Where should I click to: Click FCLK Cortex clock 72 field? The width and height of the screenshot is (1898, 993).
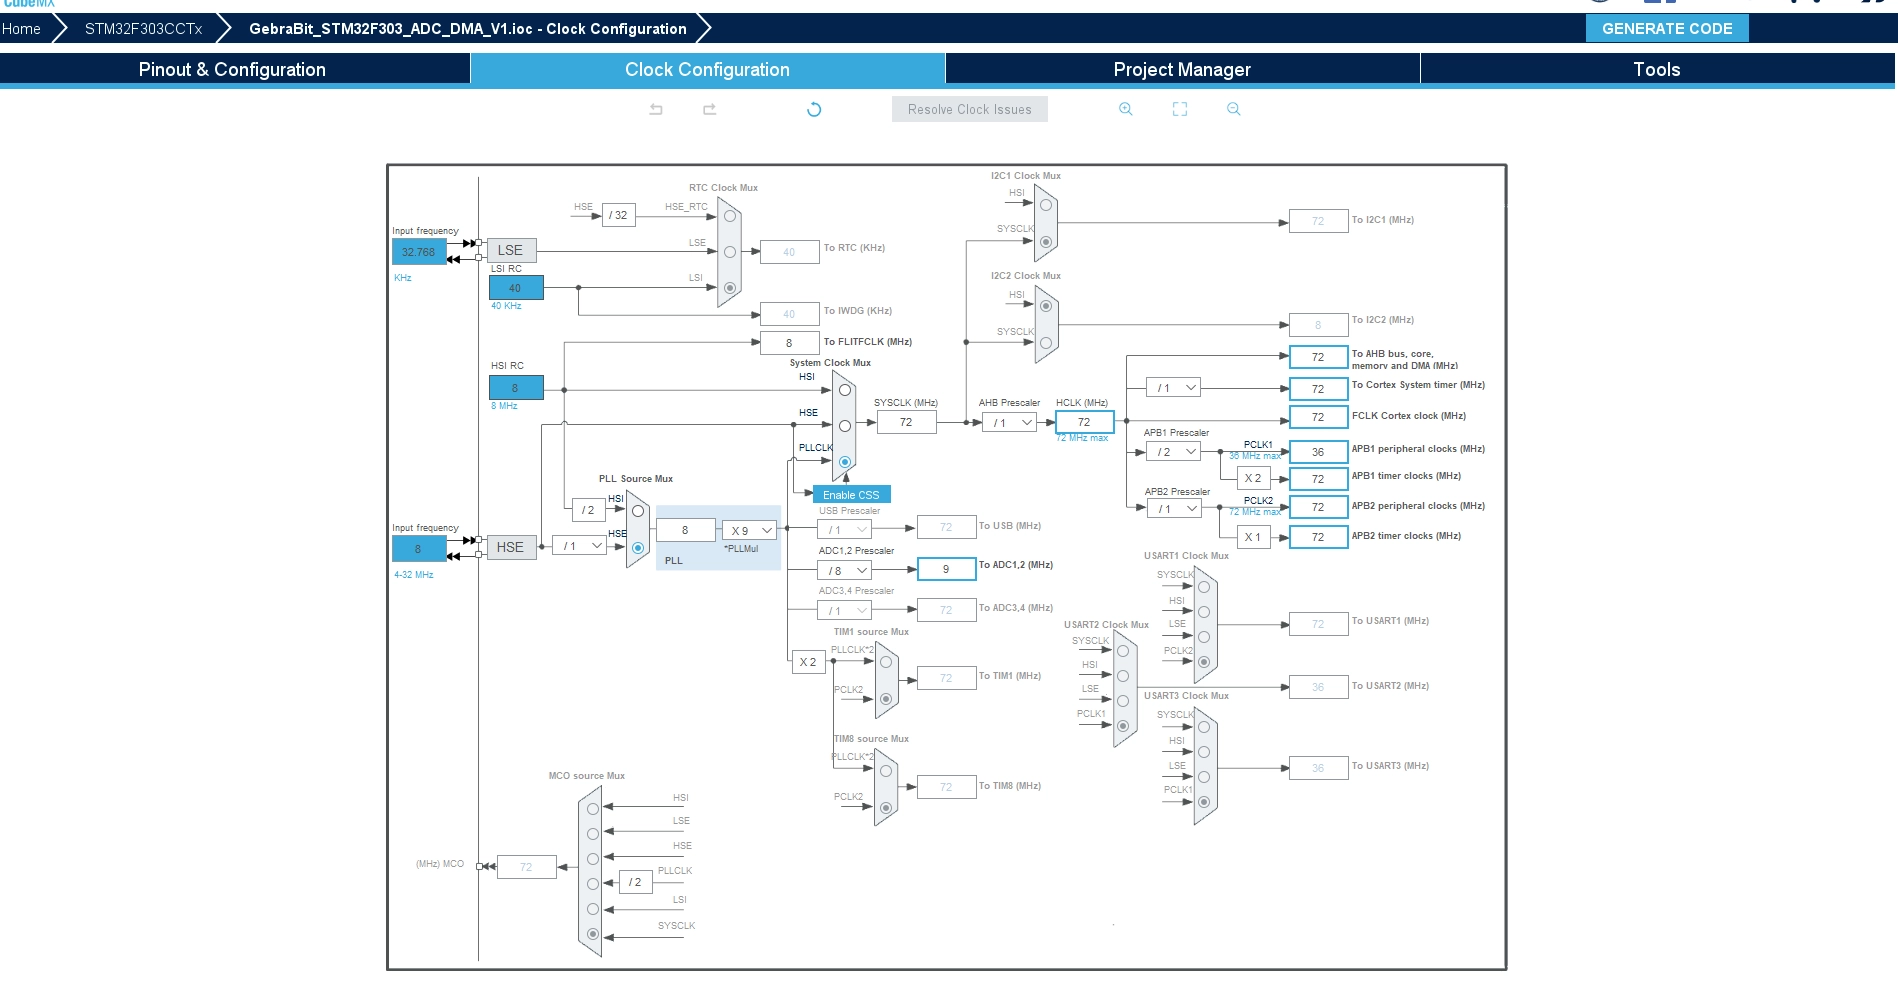point(1319,417)
